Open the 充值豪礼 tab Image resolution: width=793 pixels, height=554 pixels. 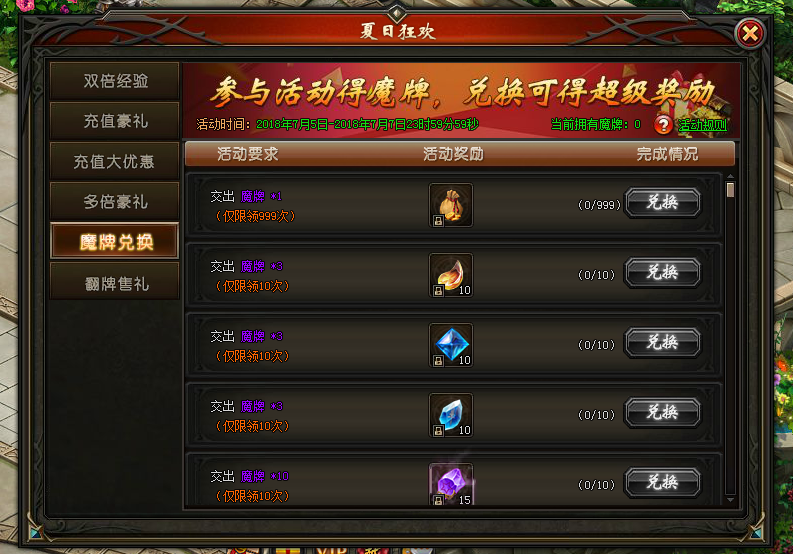115,121
